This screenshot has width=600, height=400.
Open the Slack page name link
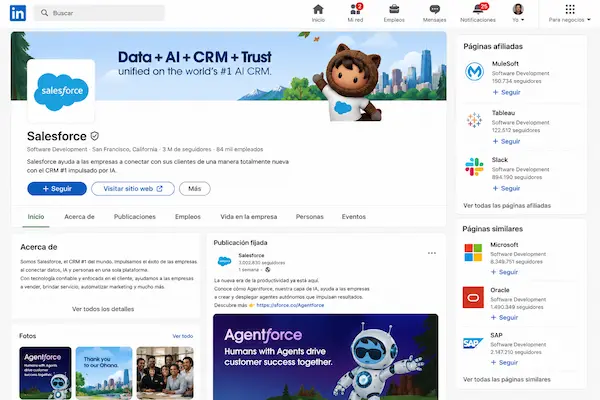[499, 160]
